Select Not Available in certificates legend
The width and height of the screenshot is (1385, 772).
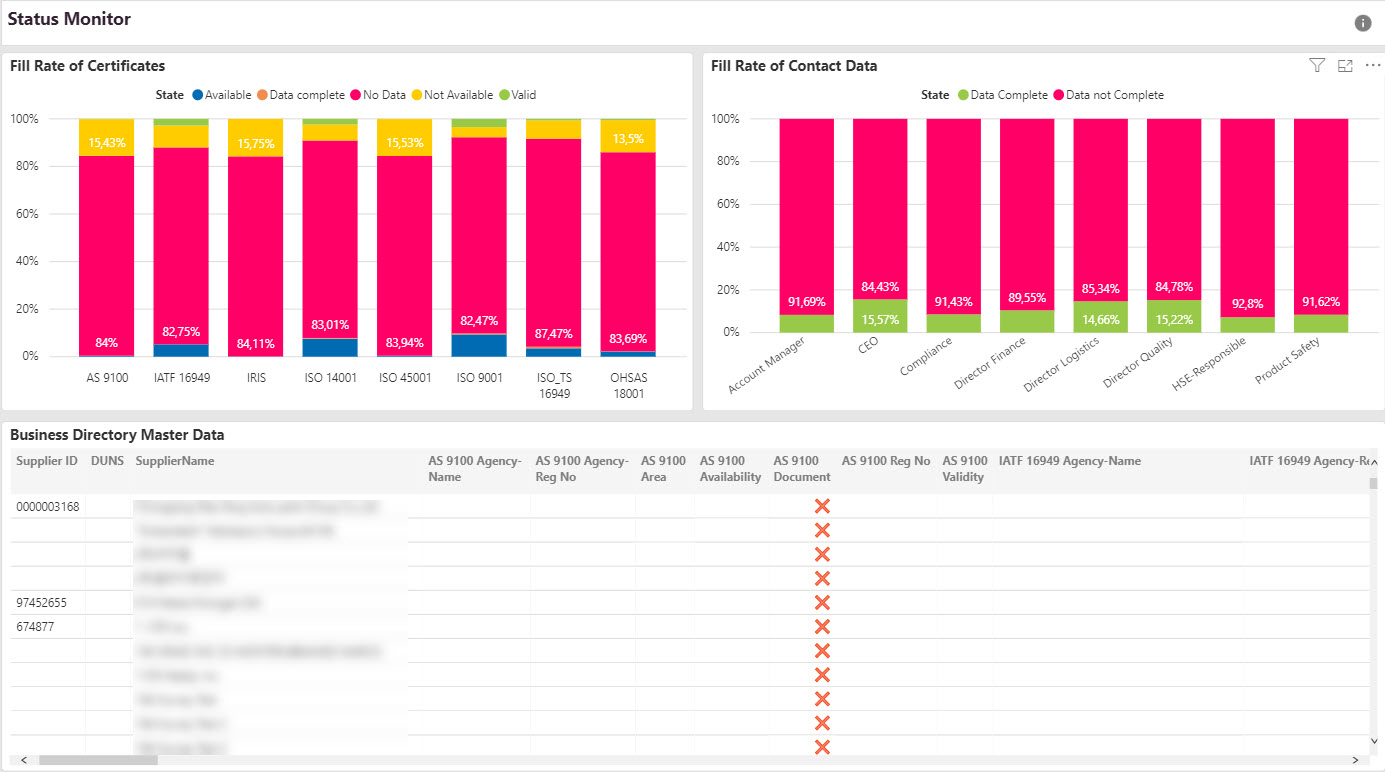pyautogui.click(x=452, y=95)
